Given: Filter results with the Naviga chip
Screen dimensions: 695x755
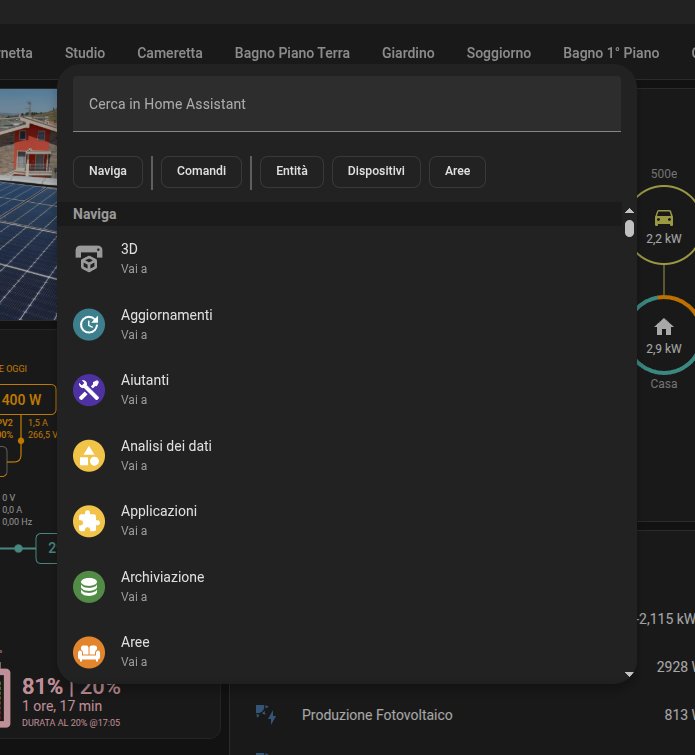Looking at the screenshot, I should [x=108, y=171].
